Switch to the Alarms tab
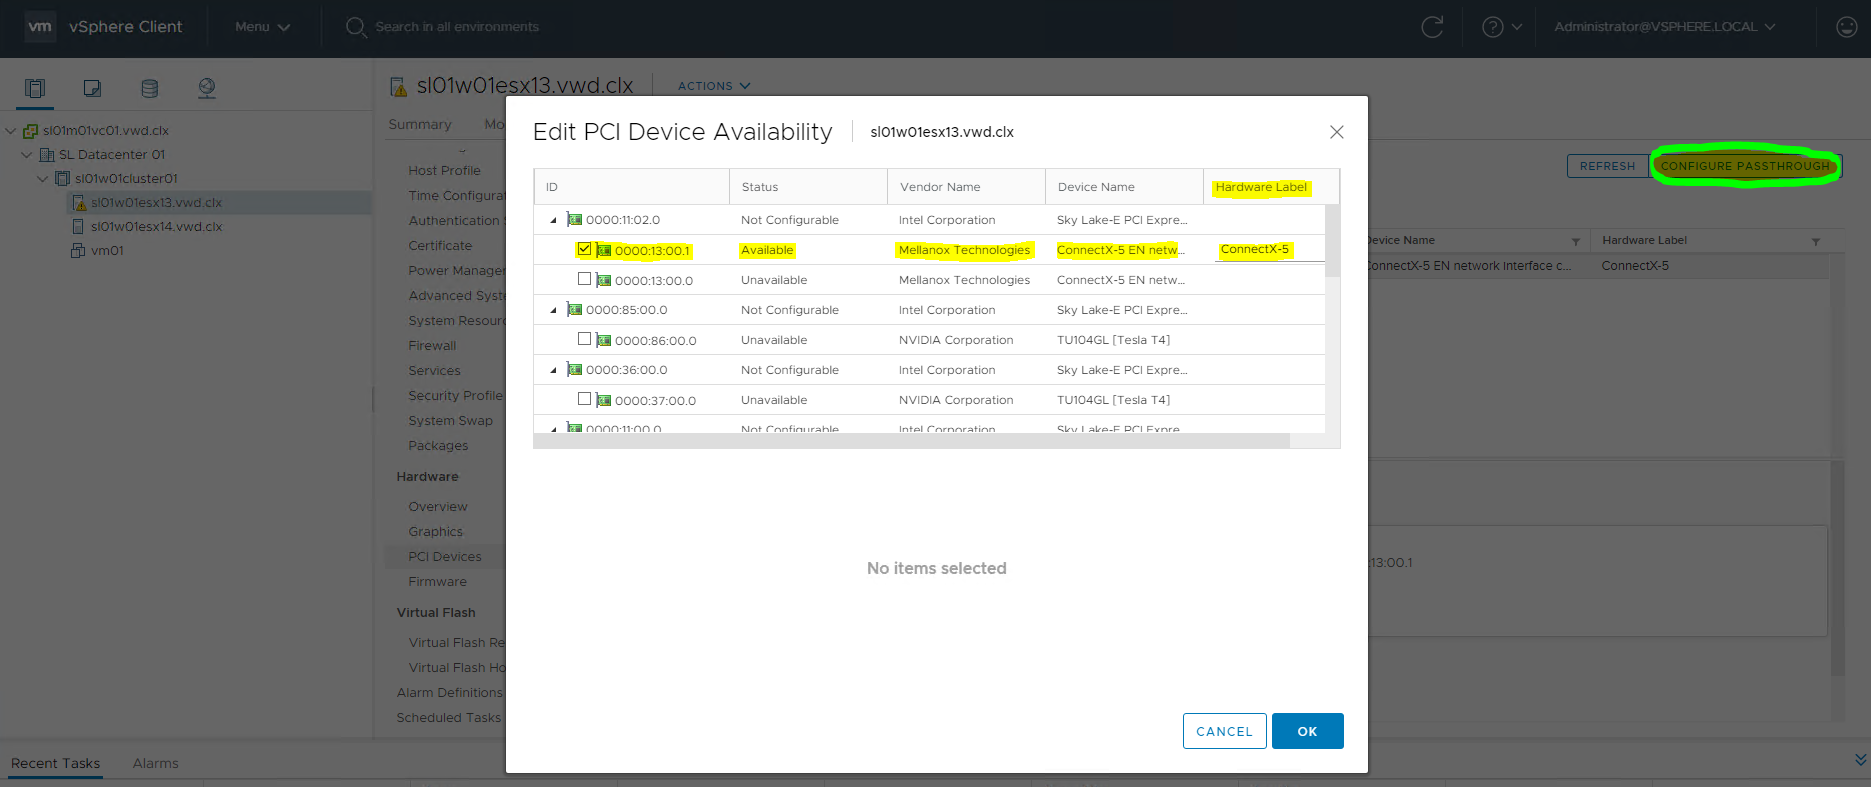The image size is (1871, 787). click(156, 763)
